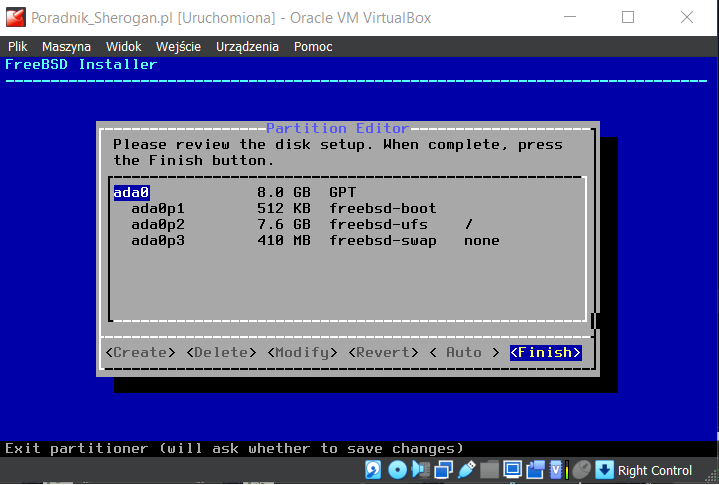Open the Maszyna menu

[x=66, y=46]
